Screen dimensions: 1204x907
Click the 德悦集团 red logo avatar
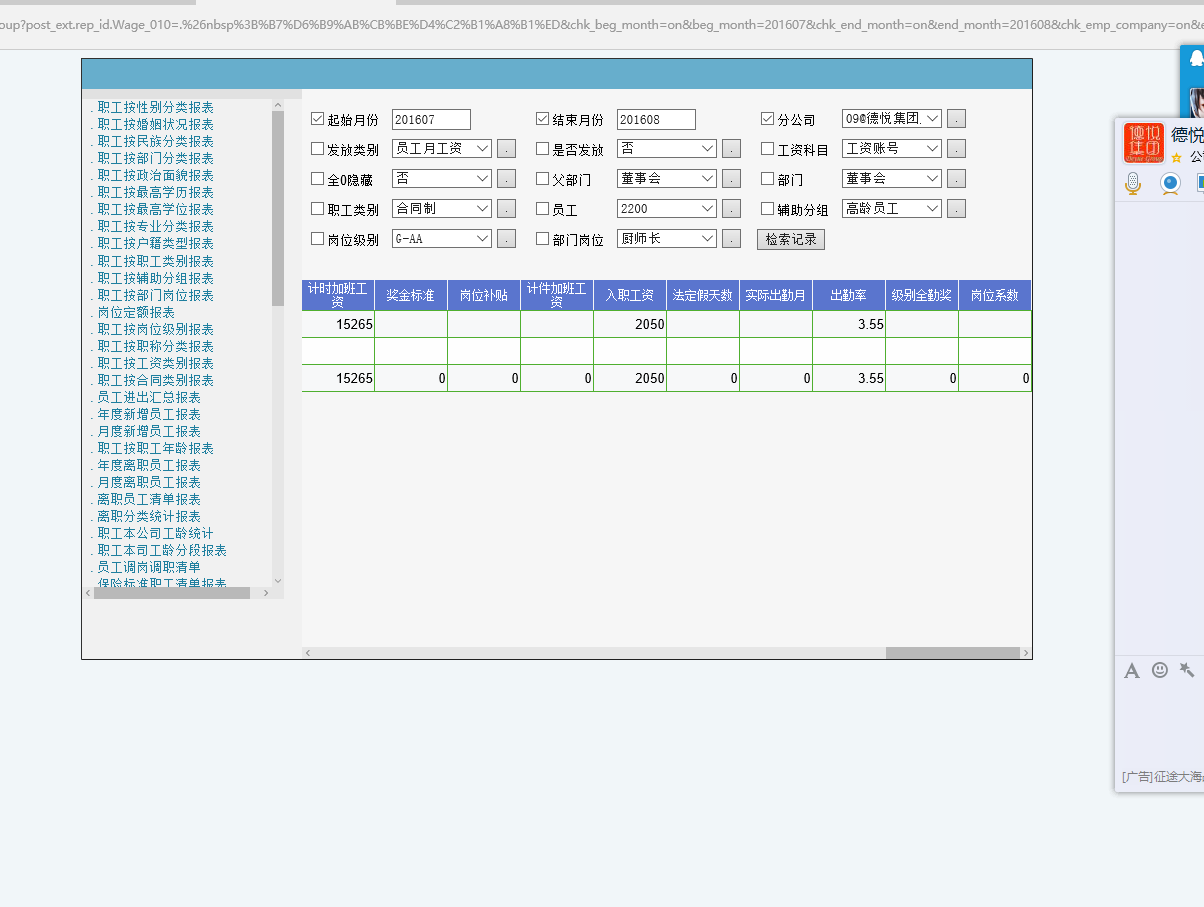1143,143
